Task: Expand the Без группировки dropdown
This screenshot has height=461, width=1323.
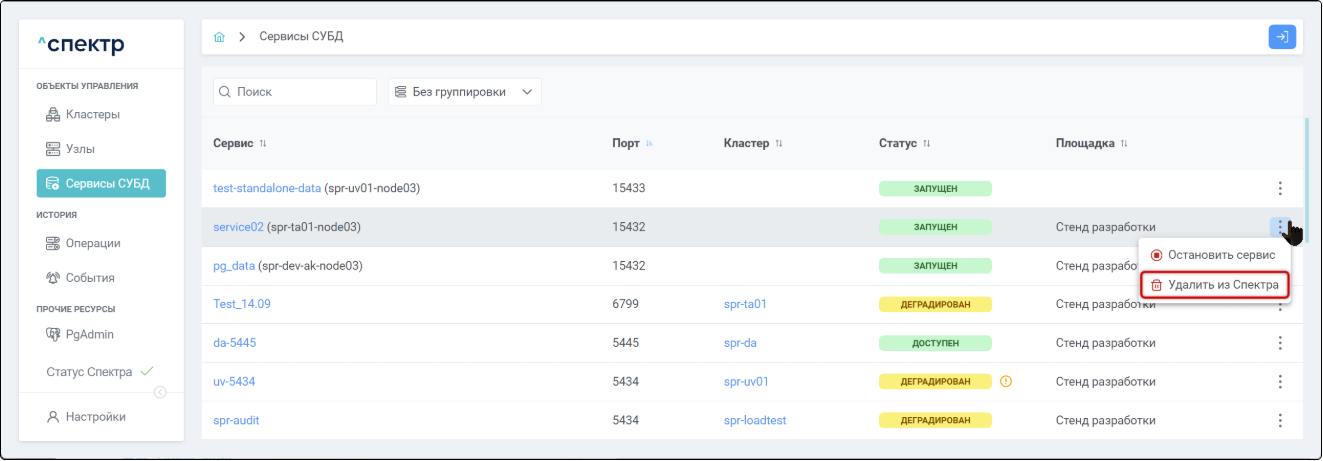Action: [x=464, y=92]
